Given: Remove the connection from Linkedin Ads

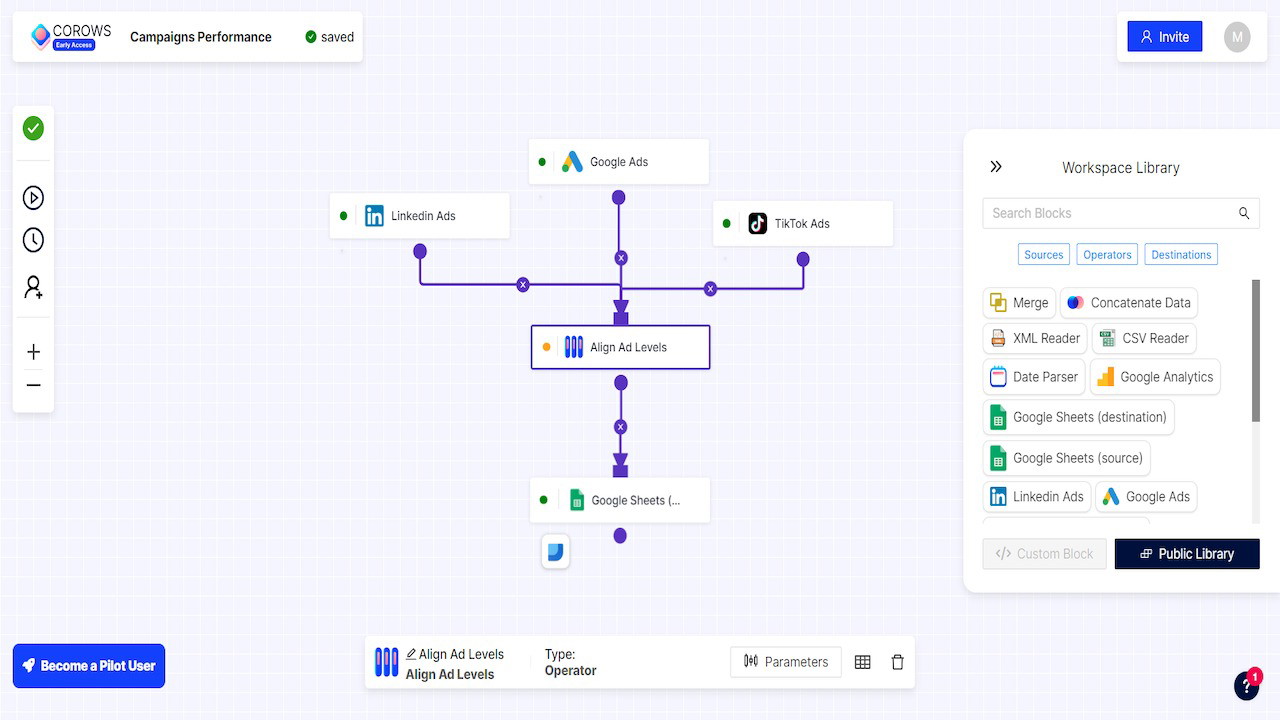Looking at the screenshot, I should [522, 285].
